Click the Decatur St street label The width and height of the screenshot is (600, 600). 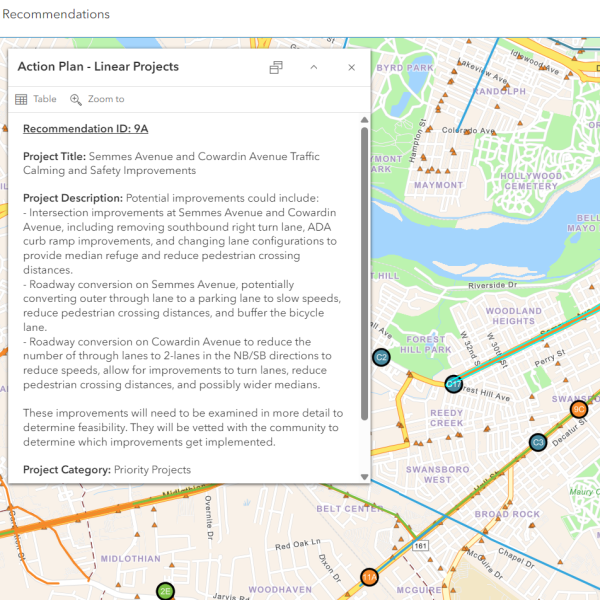pyautogui.click(x=569, y=432)
